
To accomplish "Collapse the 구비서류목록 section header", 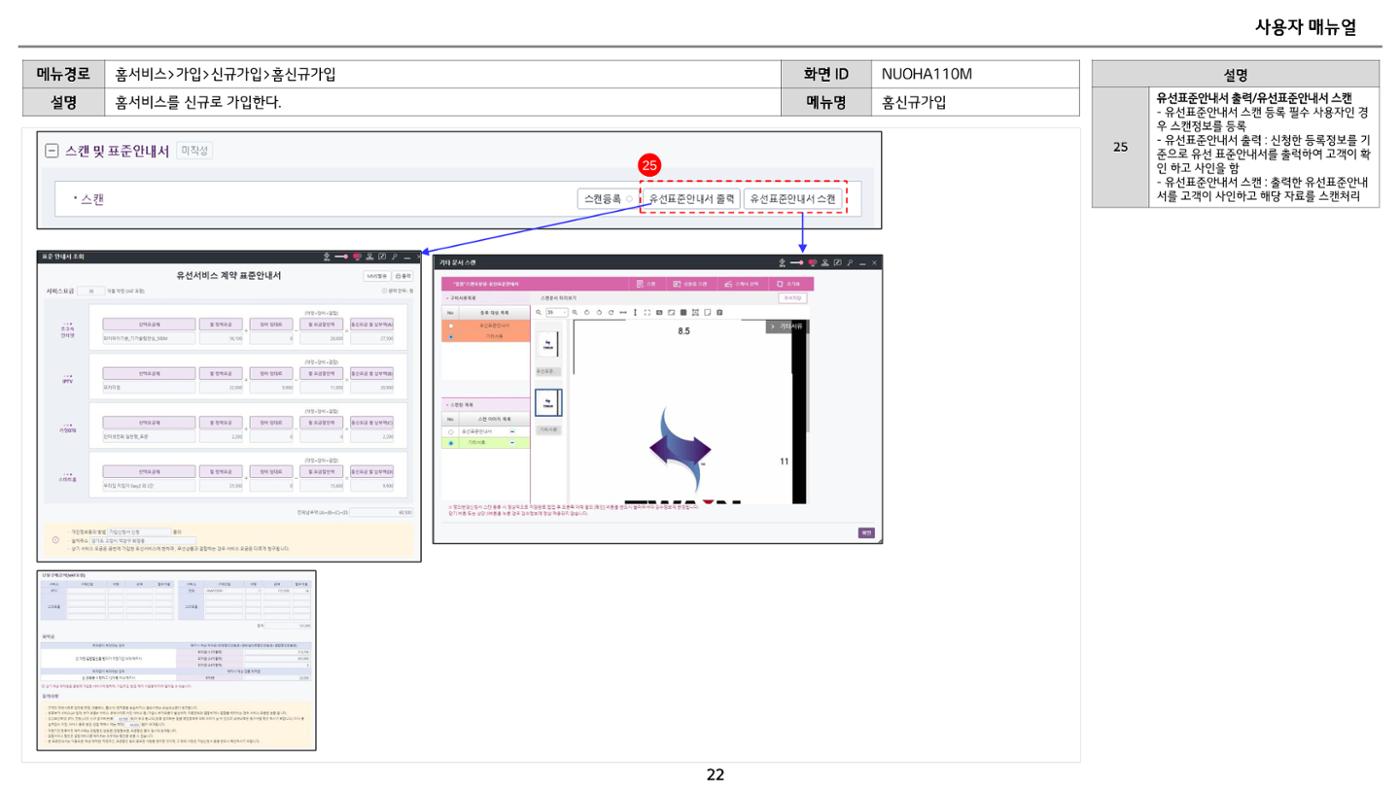I will tap(486, 298).
